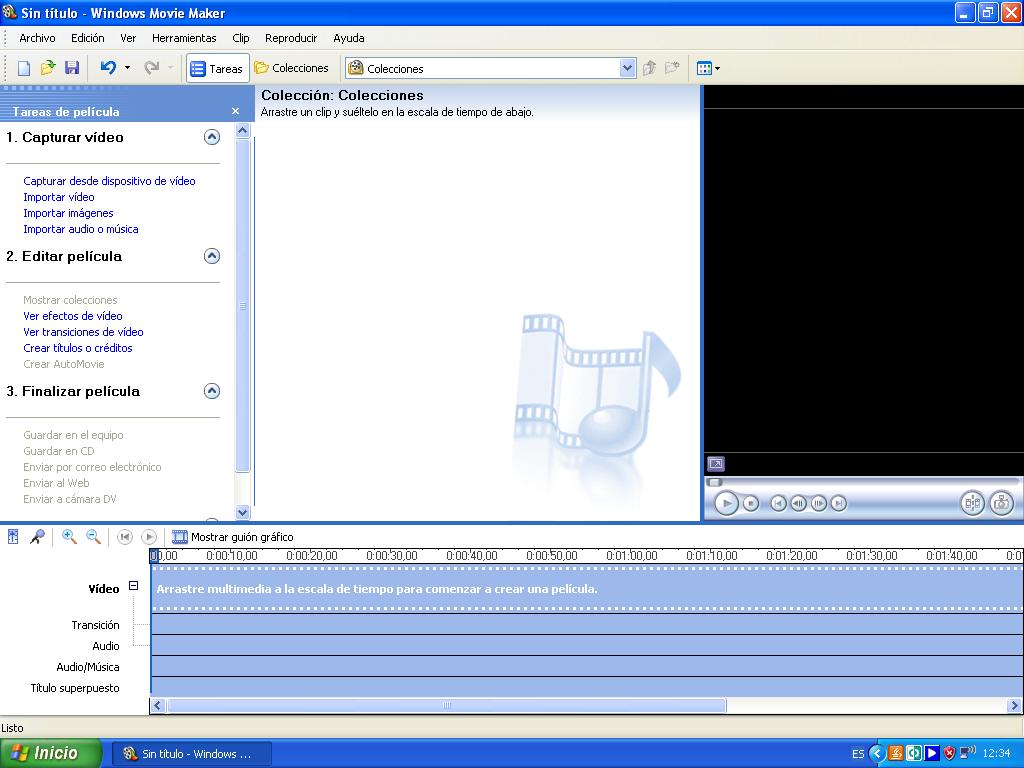
Task: Click the Zoom Timeline Out icon
Action: click(93, 537)
